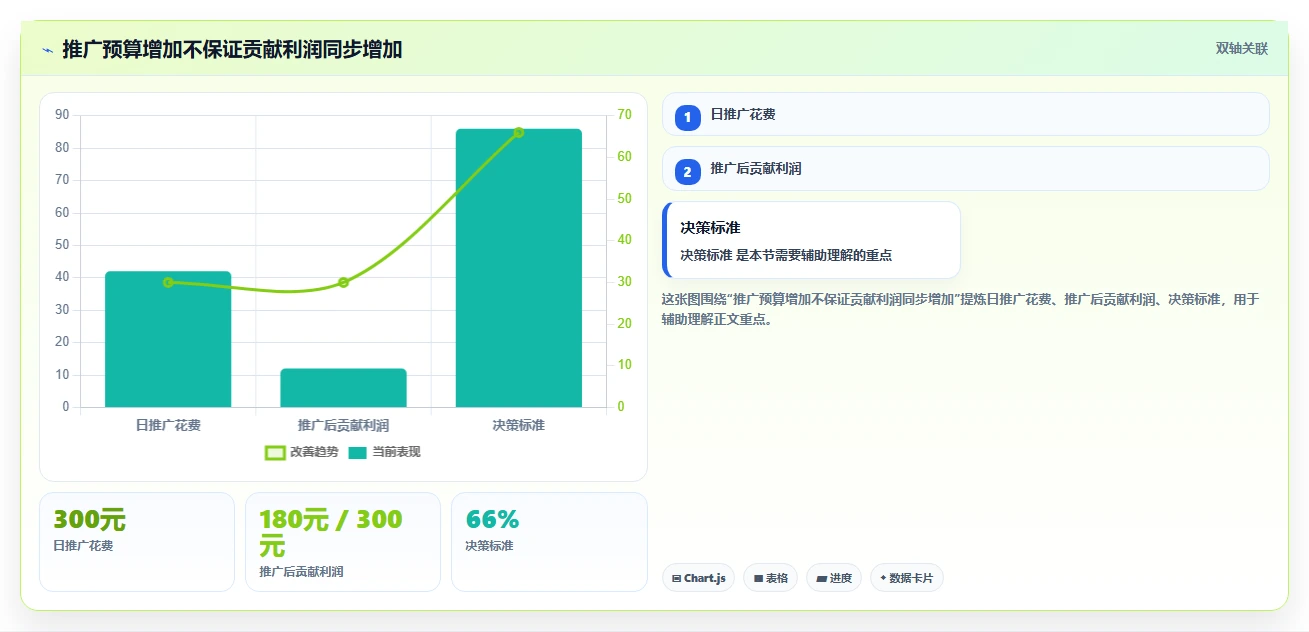Click the 决策标准 highlight card
The width and height of the screenshot is (1309, 632).
coord(811,240)
